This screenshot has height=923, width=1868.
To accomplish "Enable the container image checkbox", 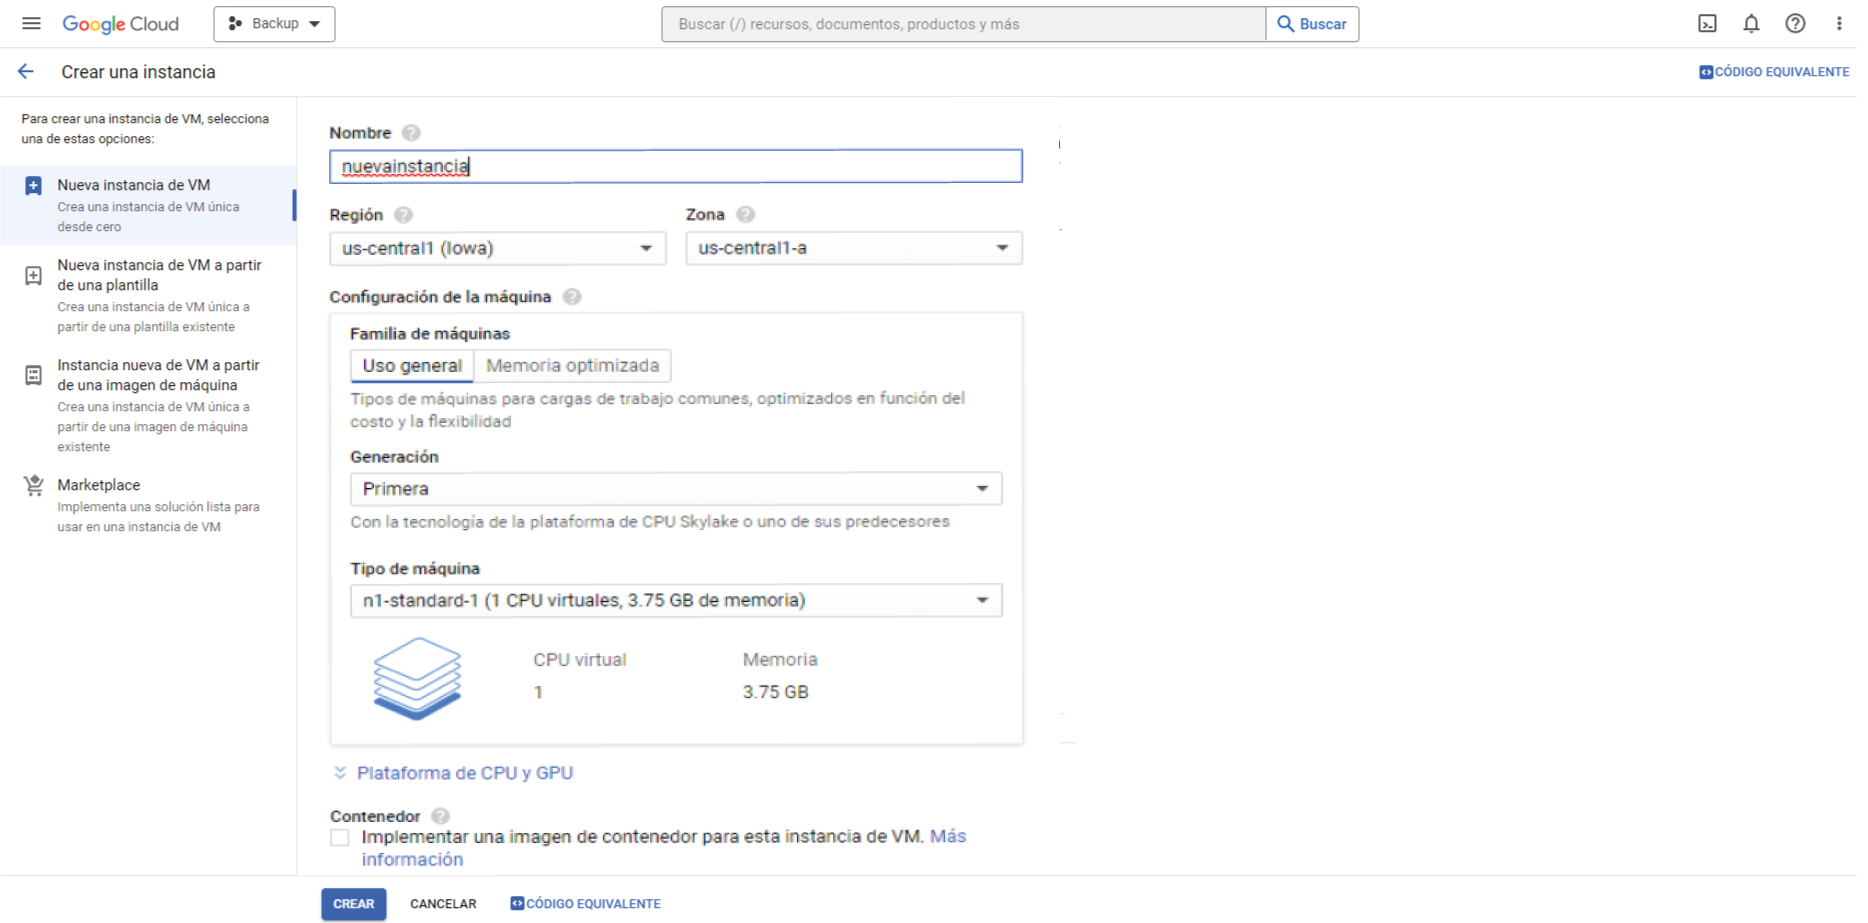I will (x=340, y=838).
